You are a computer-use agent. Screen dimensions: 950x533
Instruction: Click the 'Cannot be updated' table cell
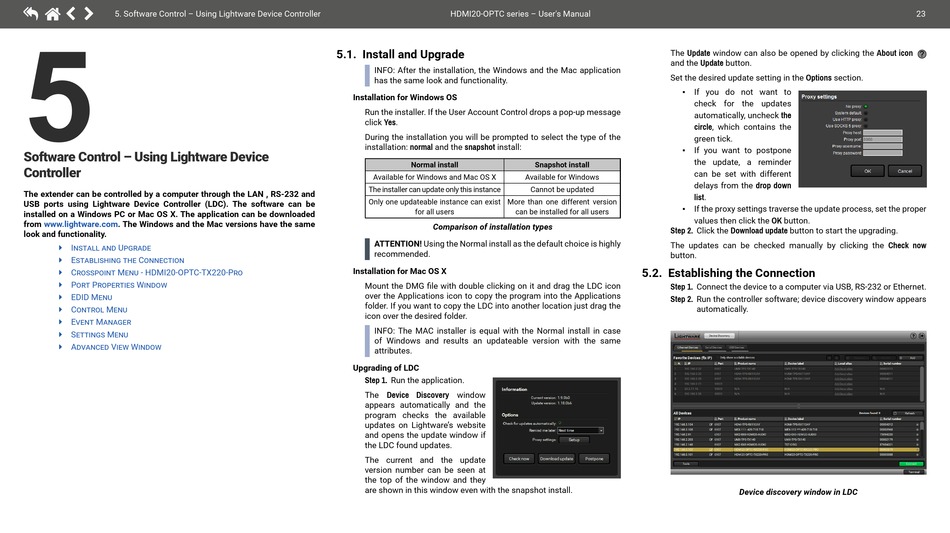[x=562, y=190]
